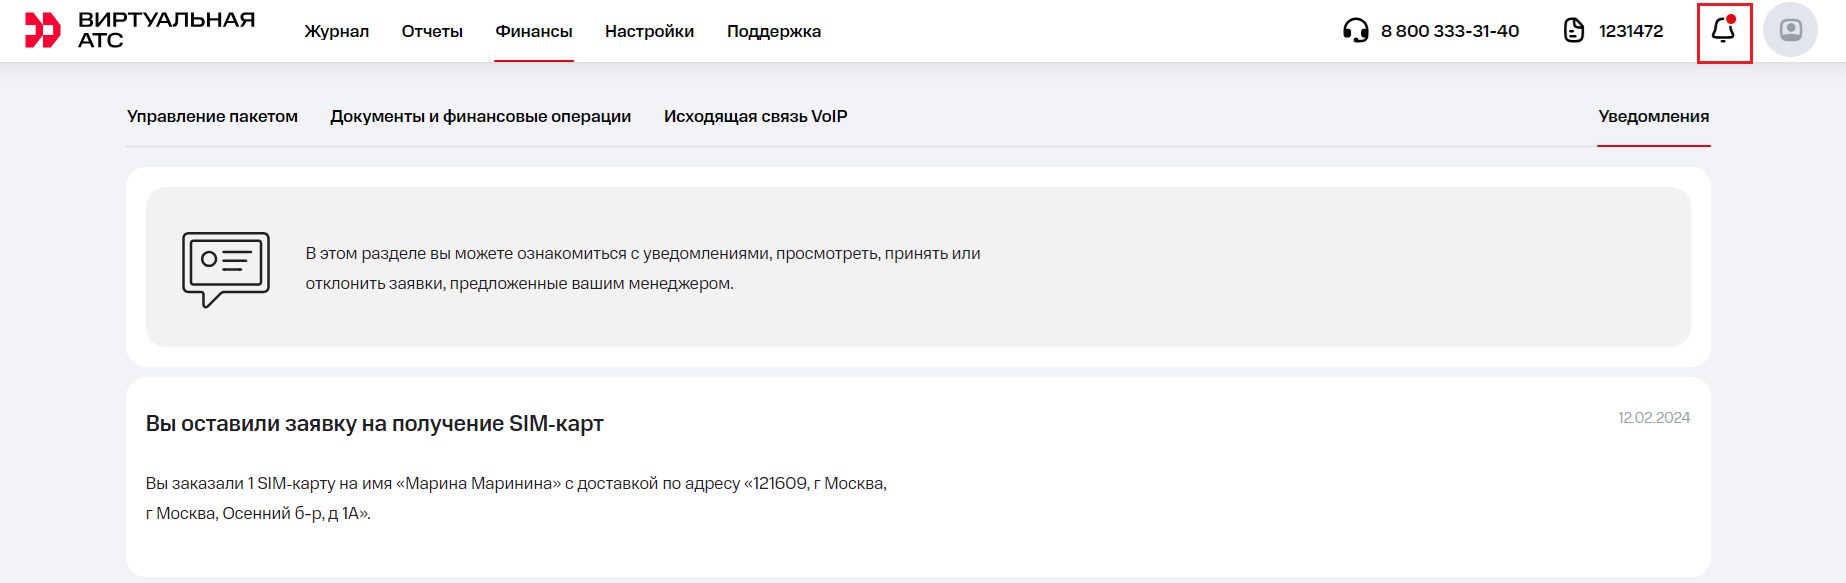Navigate to Поддержка
1846x583 pixels.
(x=774, y=31)
